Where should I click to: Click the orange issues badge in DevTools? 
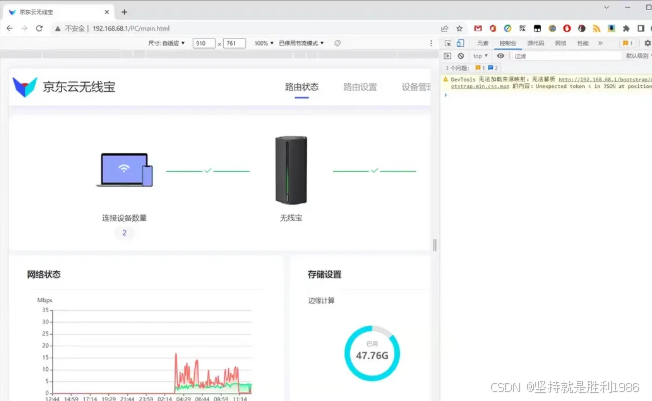coord(627,43)
